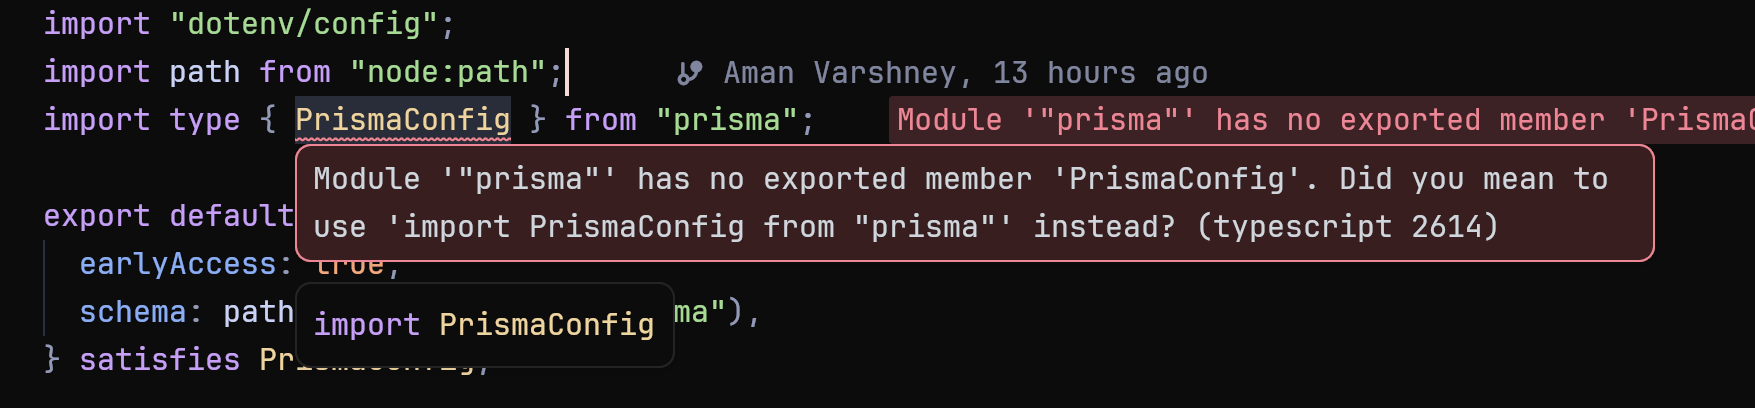Click the closing brace before satisfies

point(52,360)
